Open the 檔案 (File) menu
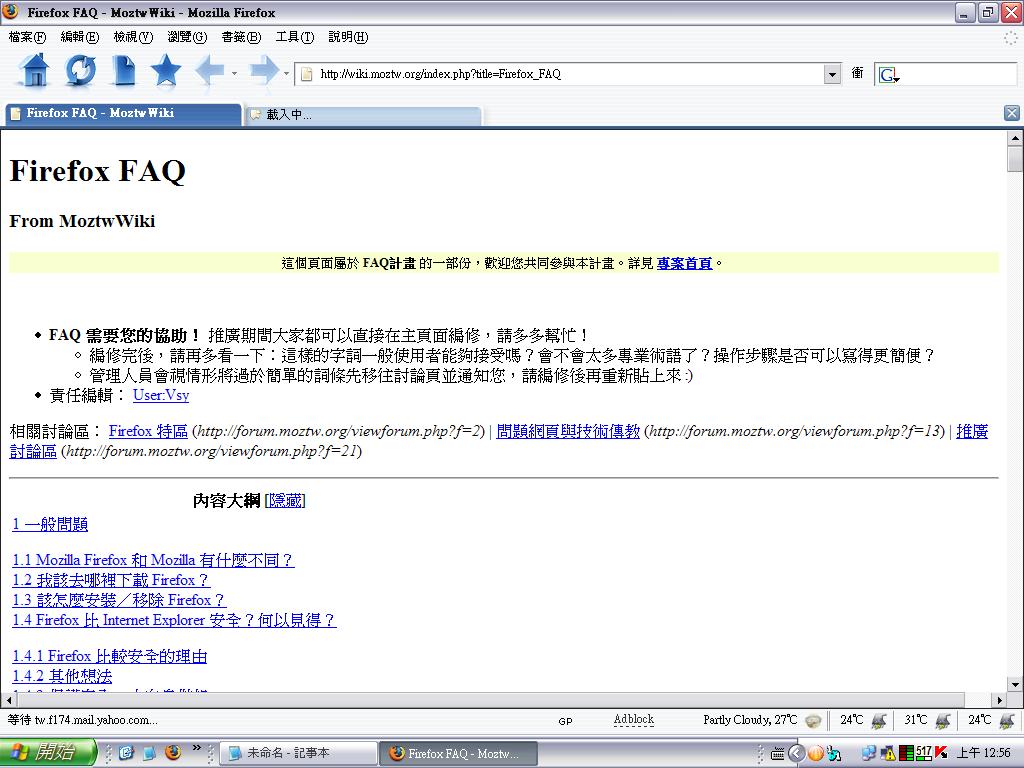1024x768 pixels. tap(27, 37)
